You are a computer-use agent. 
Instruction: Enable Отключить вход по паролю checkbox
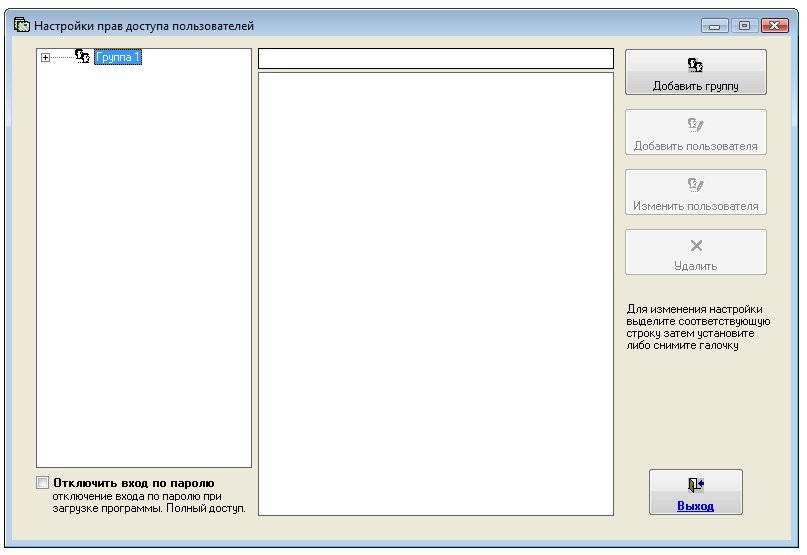pos(43,483)
